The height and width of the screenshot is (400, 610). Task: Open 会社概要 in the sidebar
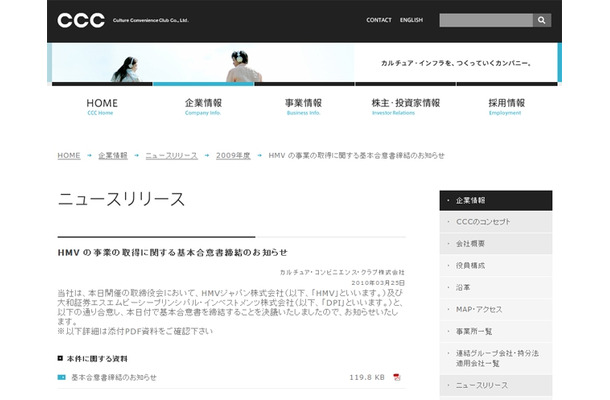496,244
